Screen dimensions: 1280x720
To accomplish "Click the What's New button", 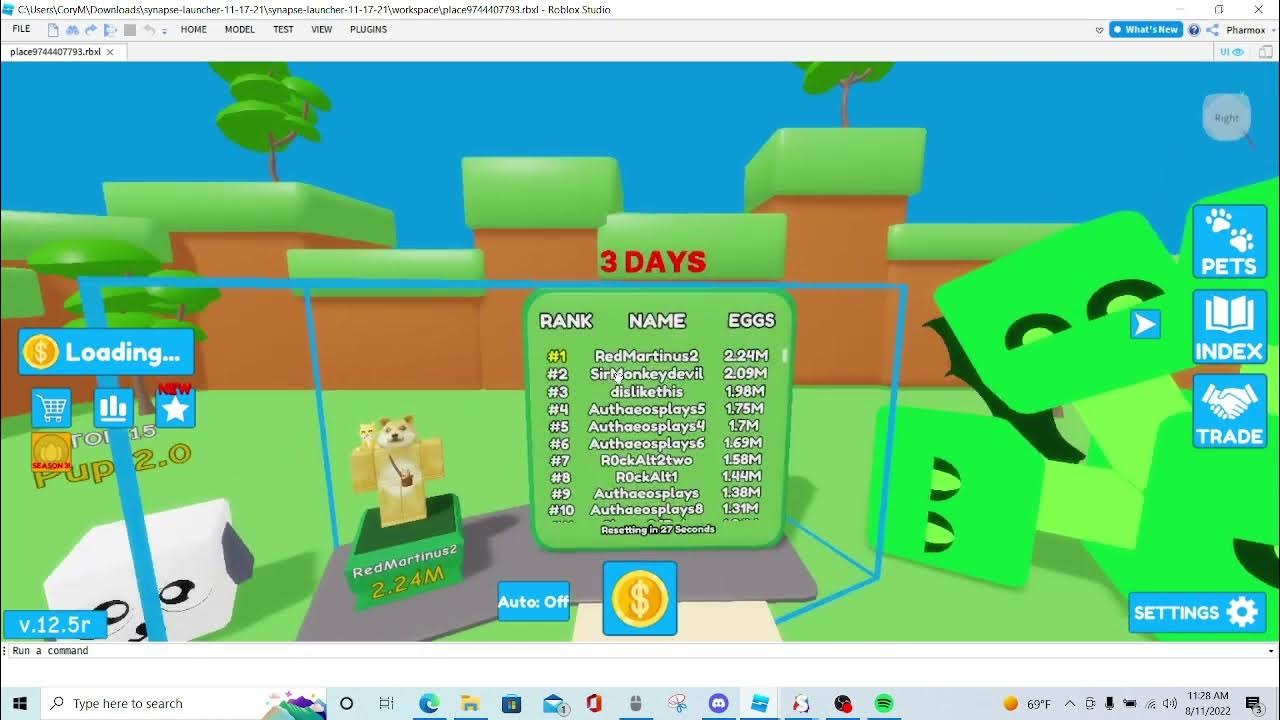I will [1146, 30].
